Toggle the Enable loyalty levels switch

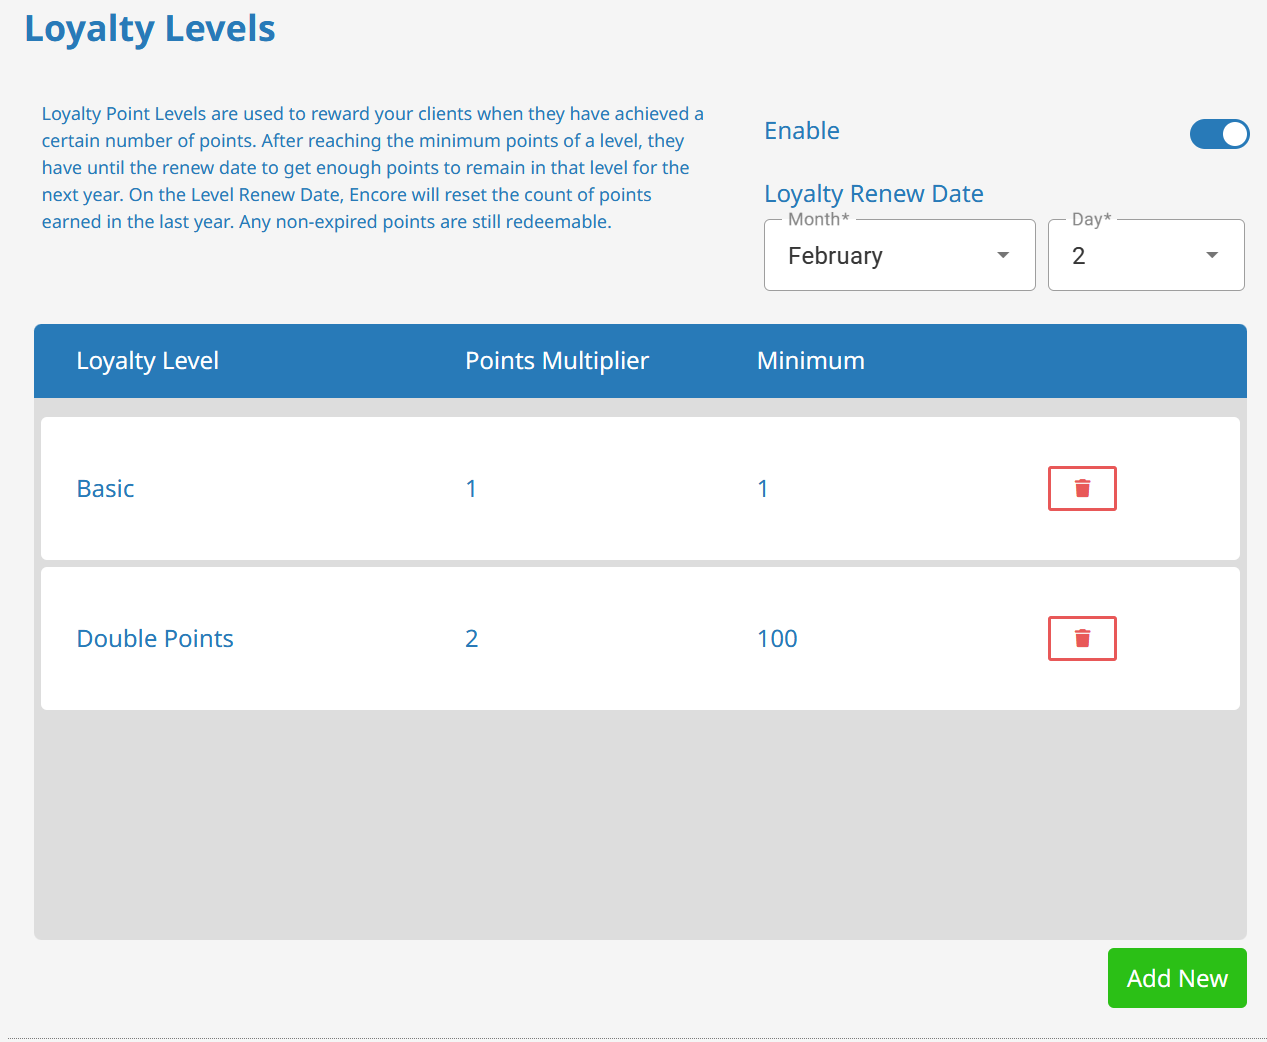point(1218,134)
